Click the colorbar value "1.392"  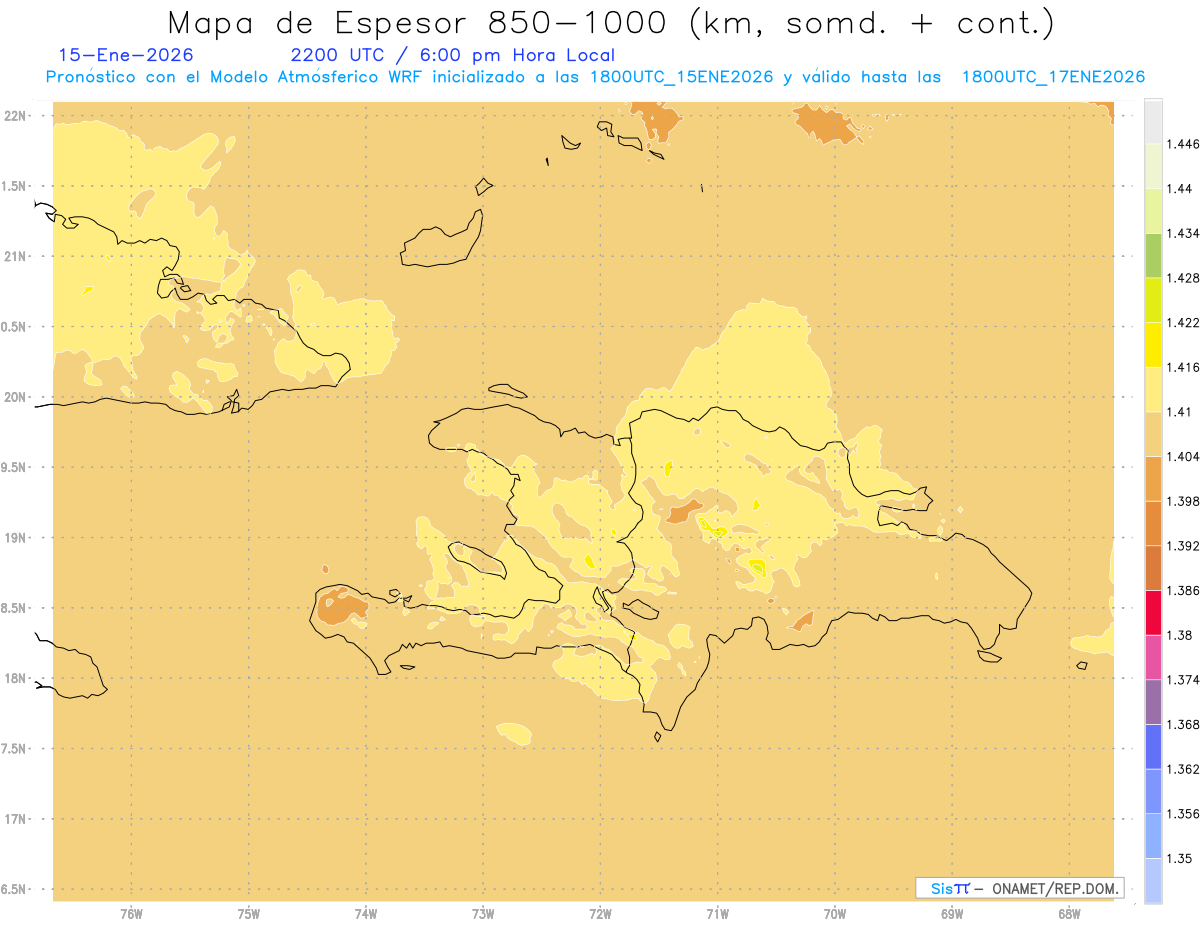pyautogui.click(x=1185, y=546)
